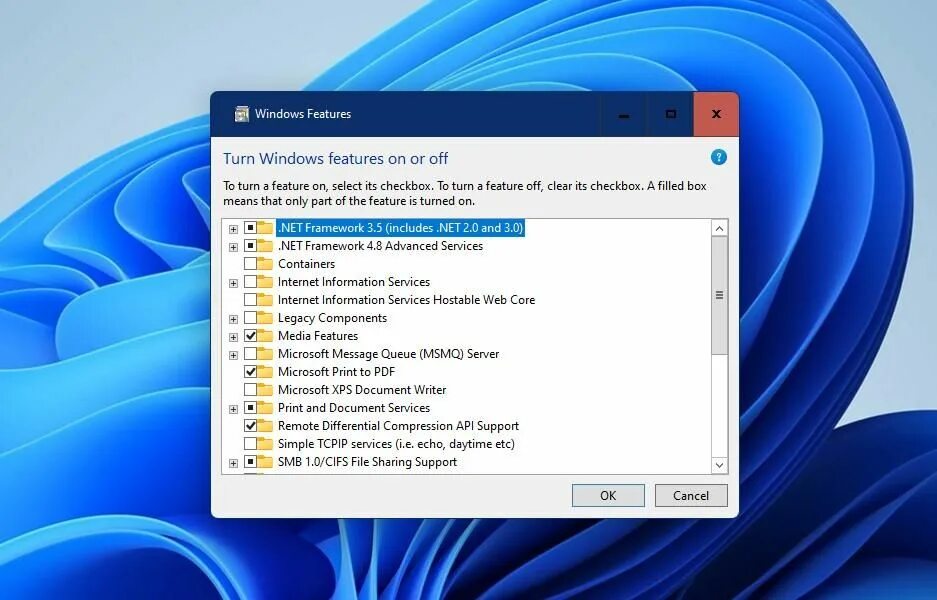Uncheck the Media Features checkbox

pyautogui.click(x=250, y=336)
